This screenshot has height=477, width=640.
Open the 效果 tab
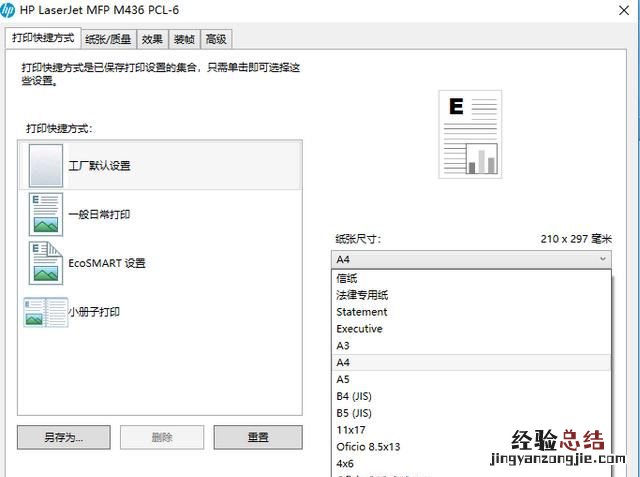[152, 39]
